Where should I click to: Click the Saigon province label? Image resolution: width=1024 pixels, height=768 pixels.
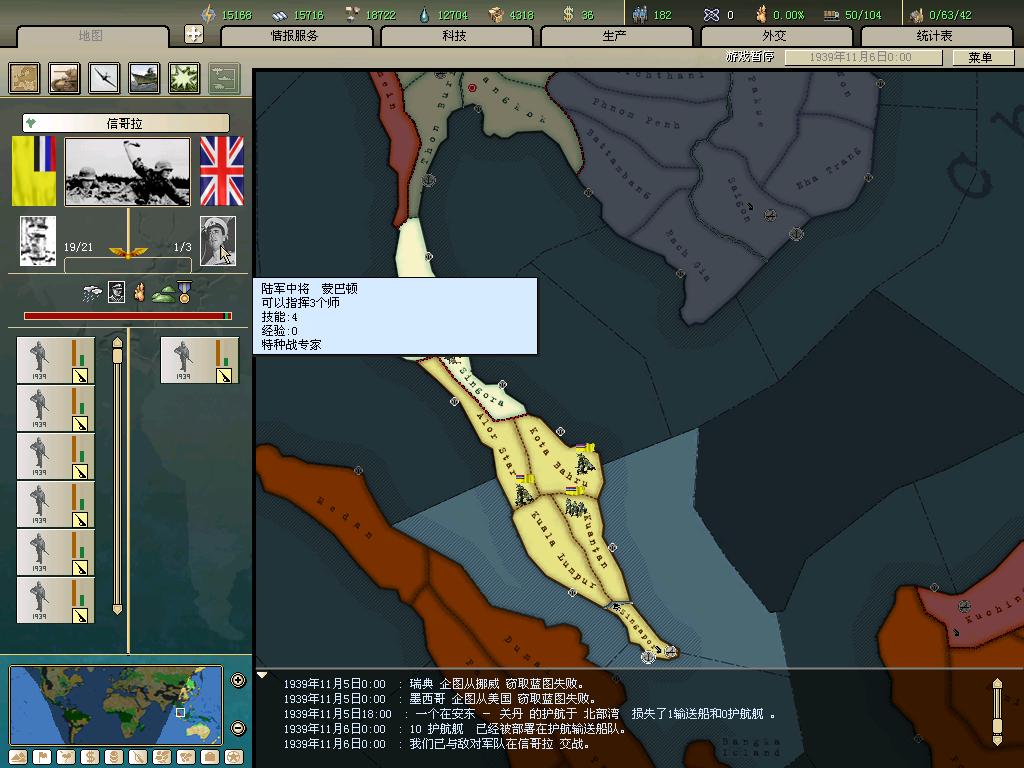[x=741, y=200]
